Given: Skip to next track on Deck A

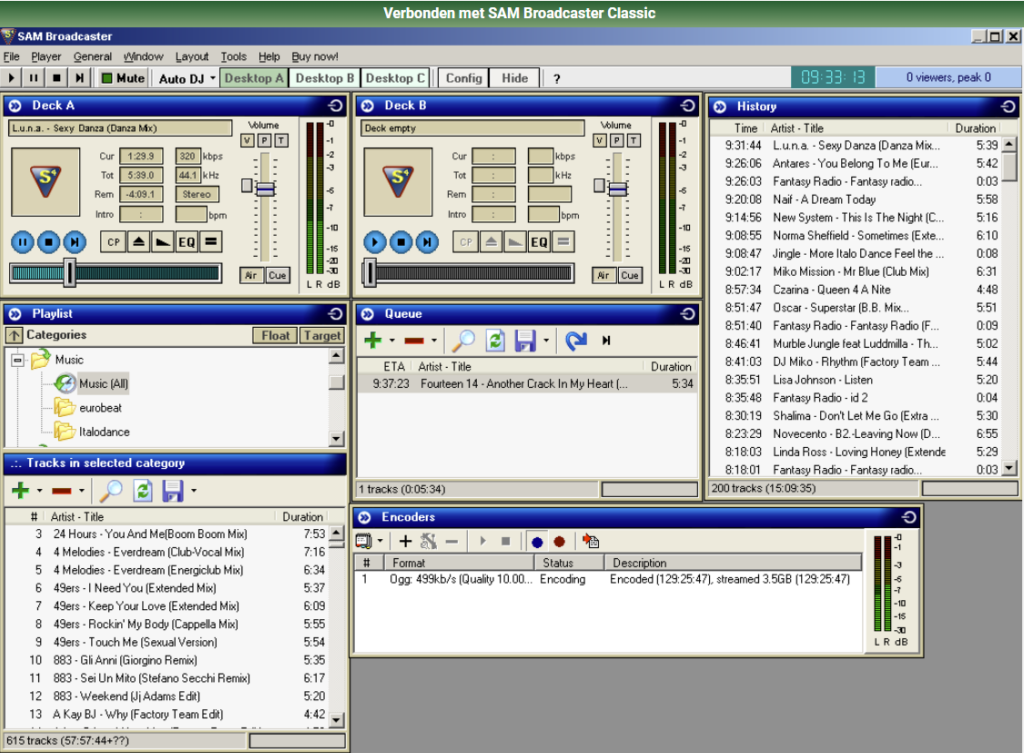Looking at the screenshot, I should [74, 242].
